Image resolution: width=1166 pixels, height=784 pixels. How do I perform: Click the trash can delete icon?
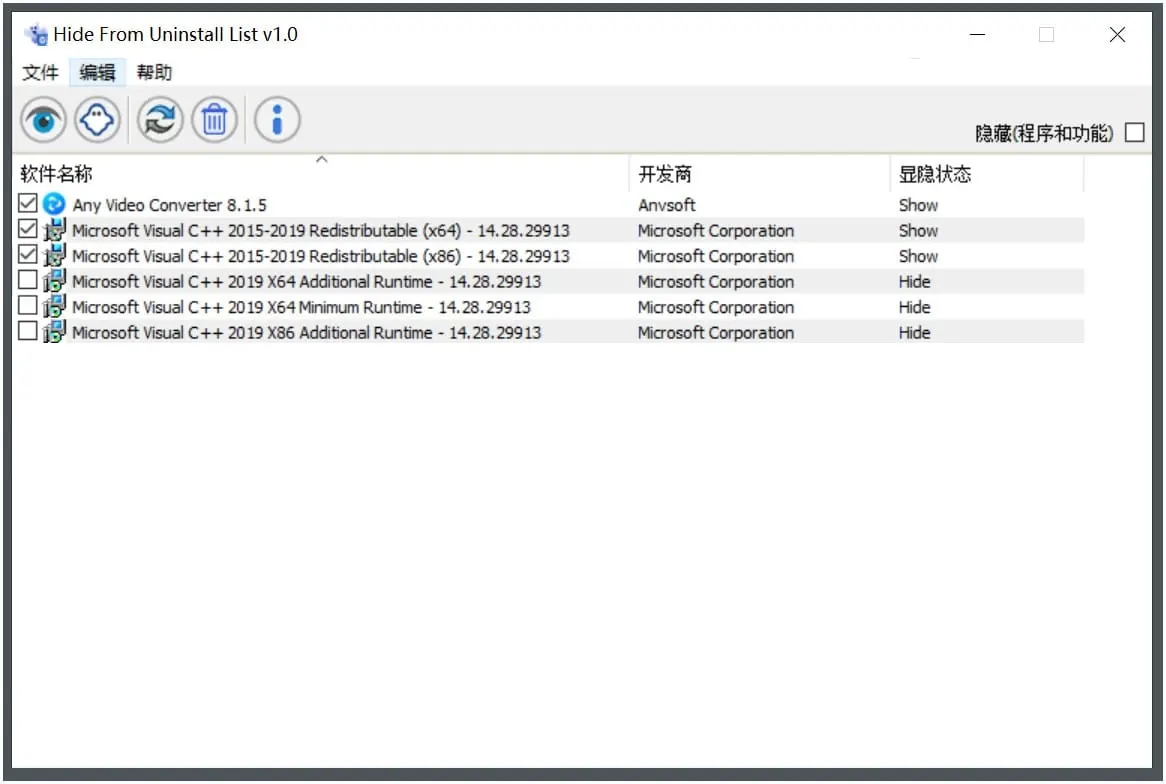pyautogui.click(x=214, y=121)
